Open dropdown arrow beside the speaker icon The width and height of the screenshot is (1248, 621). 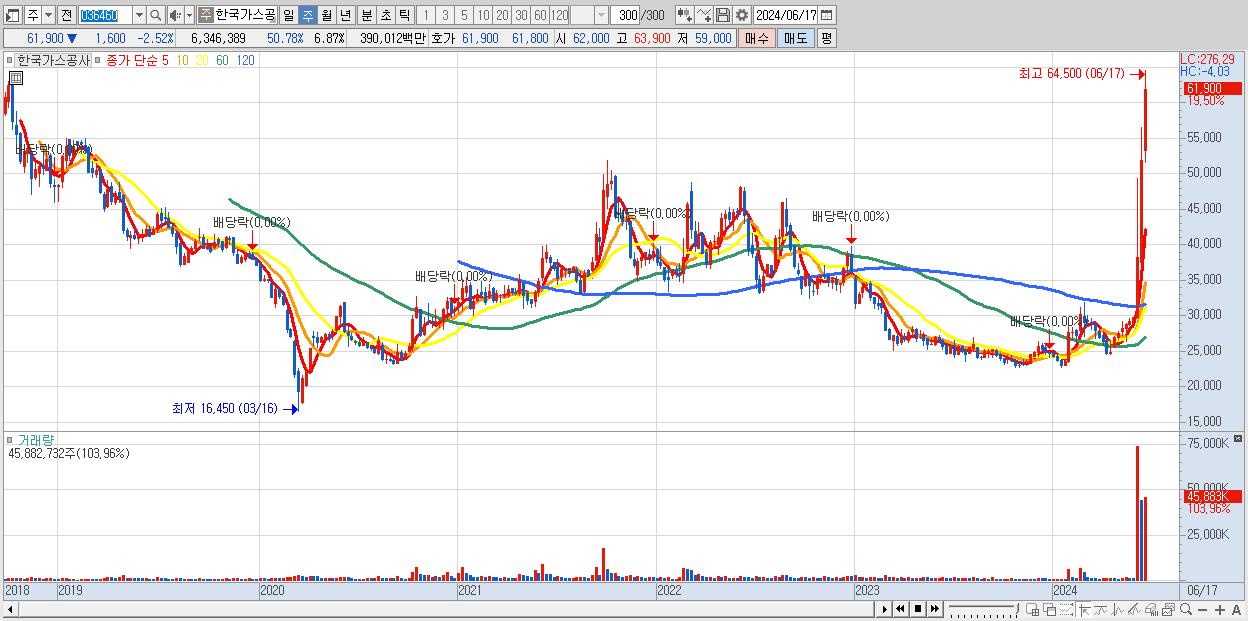click(x=189, y=15)
